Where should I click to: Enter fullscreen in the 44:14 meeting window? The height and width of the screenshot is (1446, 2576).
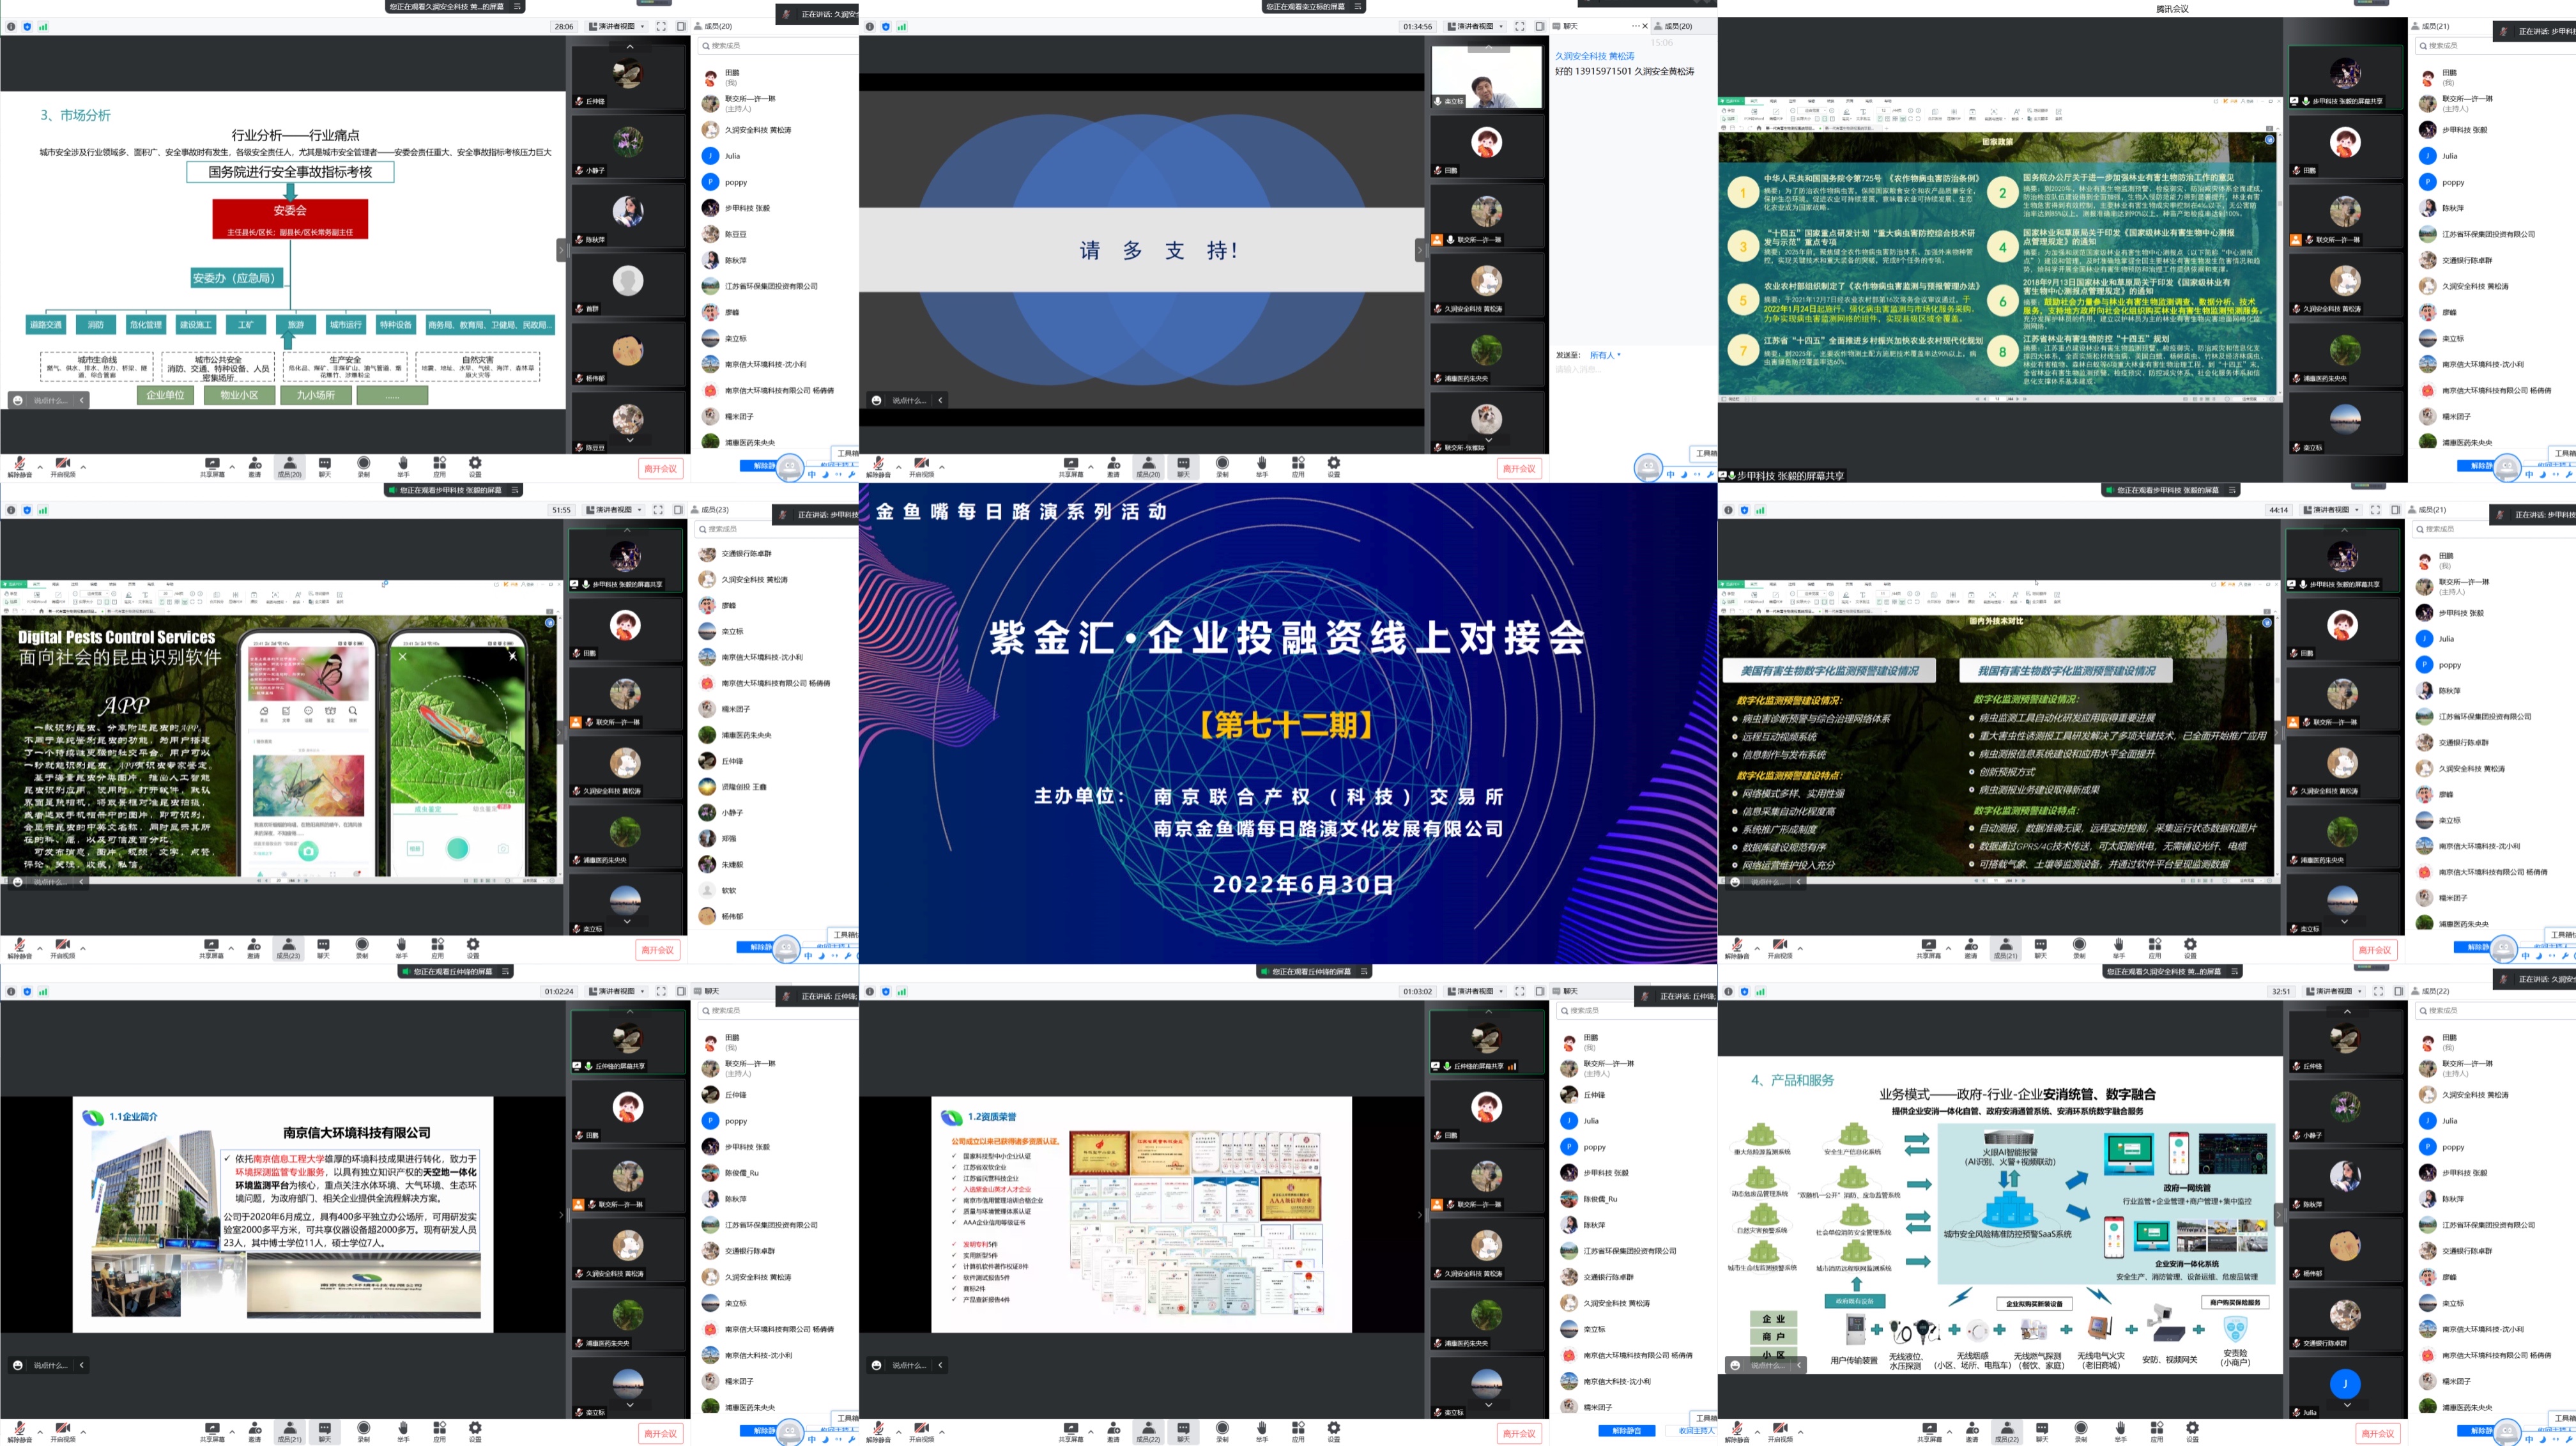click(x=2375, y=510)
